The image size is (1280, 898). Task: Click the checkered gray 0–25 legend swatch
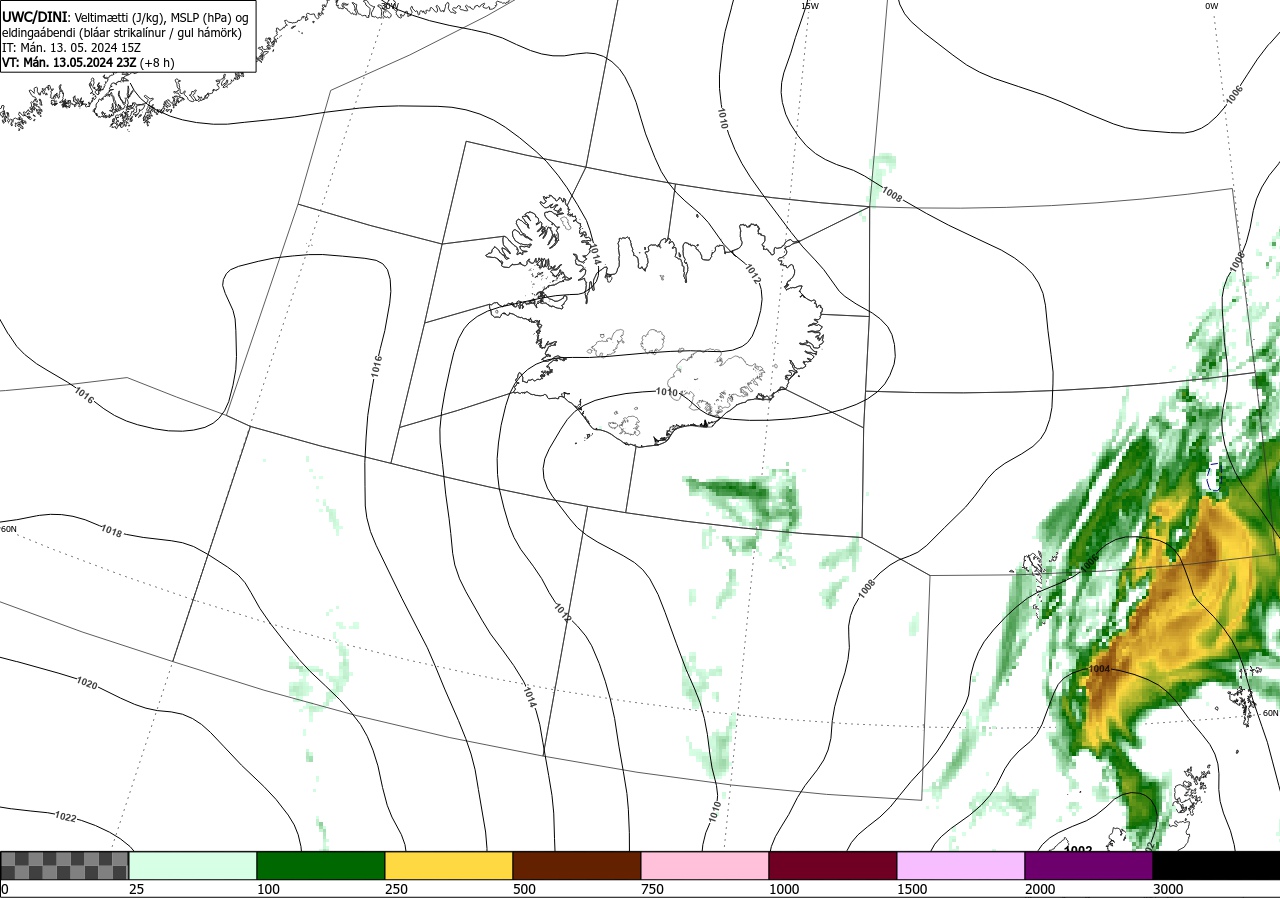(x=64, y=865)
